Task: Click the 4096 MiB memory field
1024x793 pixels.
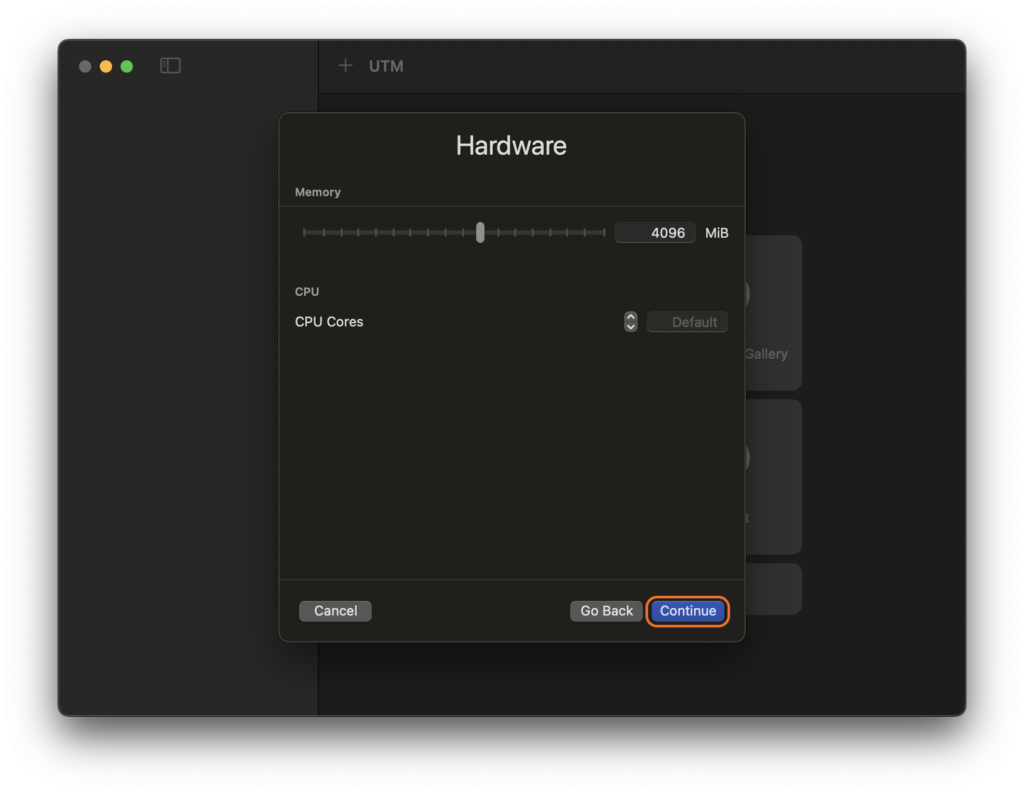Action: pos(655,233)
